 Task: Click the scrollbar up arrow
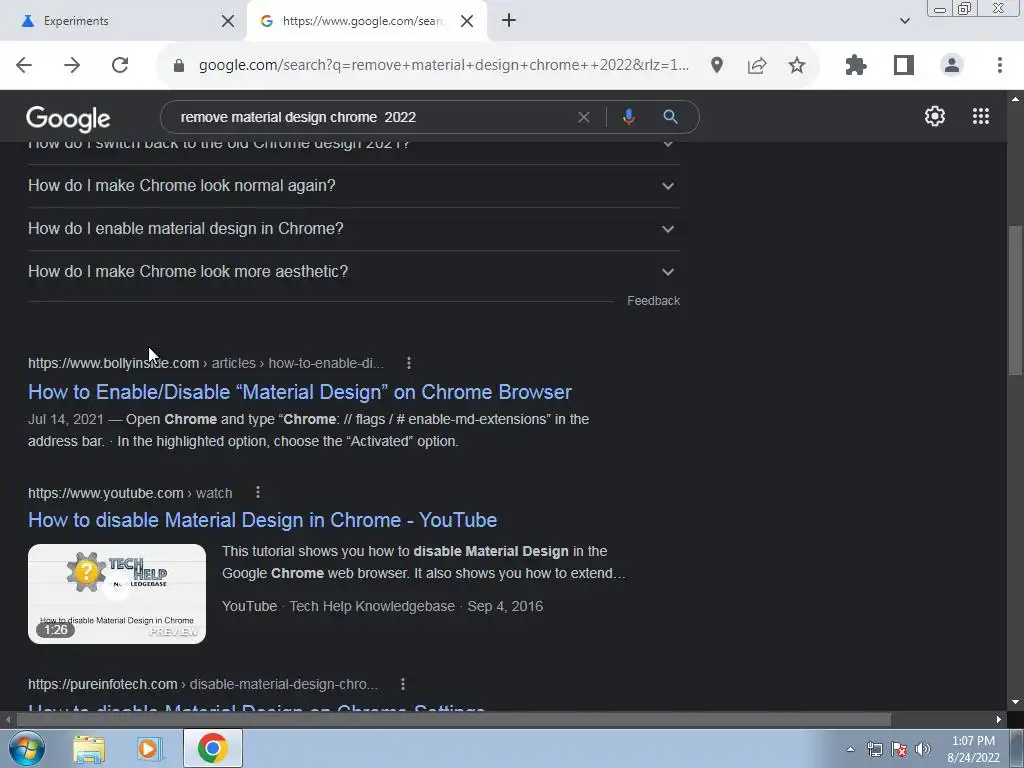pos(1015,99)
